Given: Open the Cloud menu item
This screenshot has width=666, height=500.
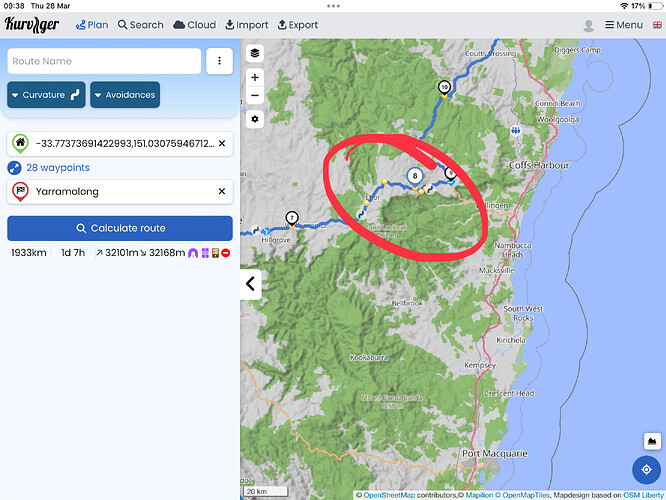Looking at the screenshot, I should pos(194,25).
